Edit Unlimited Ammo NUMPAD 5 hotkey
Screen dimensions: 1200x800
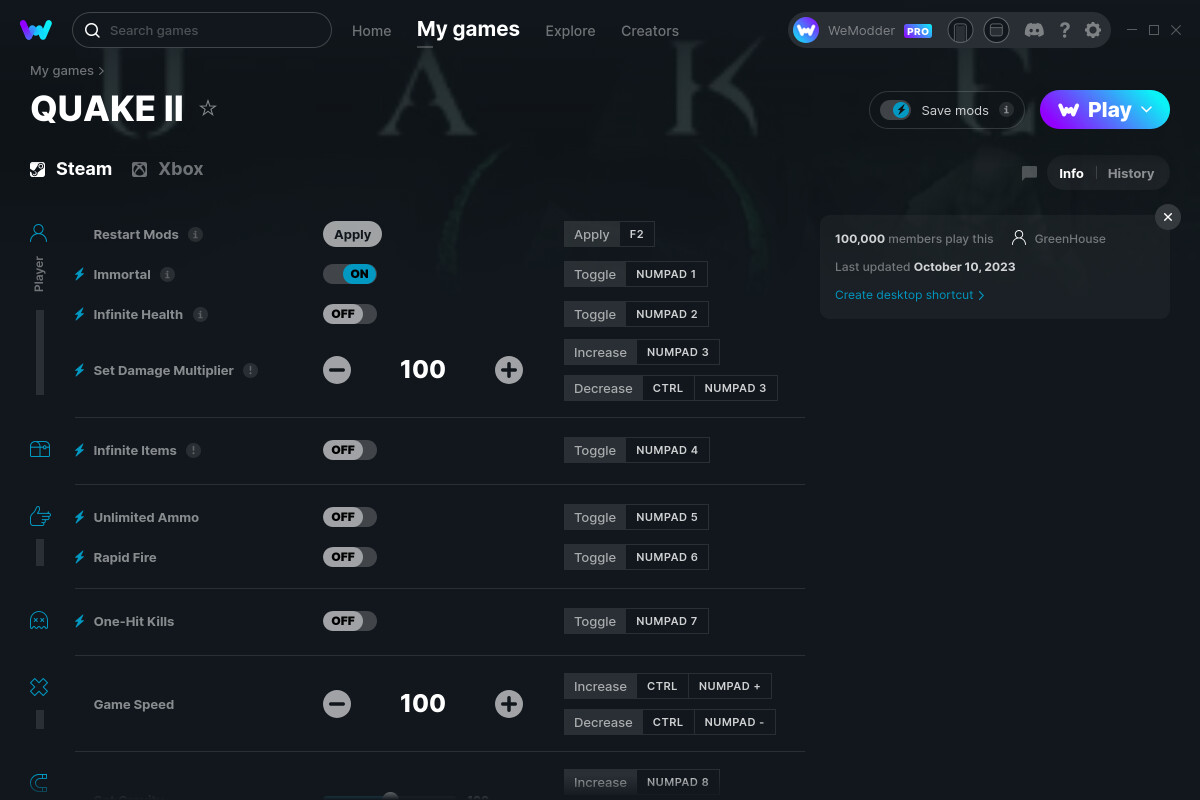click(x=667, y=517)
